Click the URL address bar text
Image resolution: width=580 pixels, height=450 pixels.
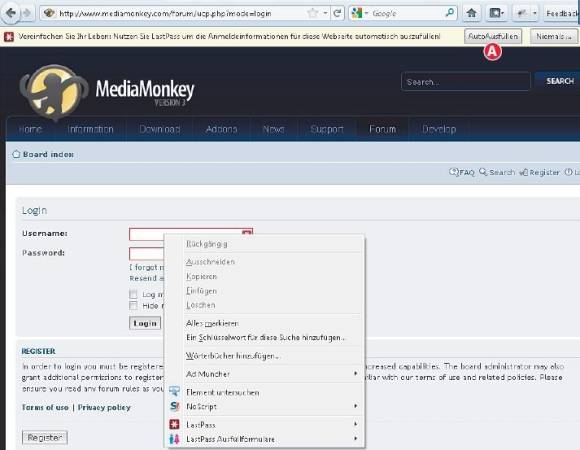pyautogui.click(x=165, y=14)
